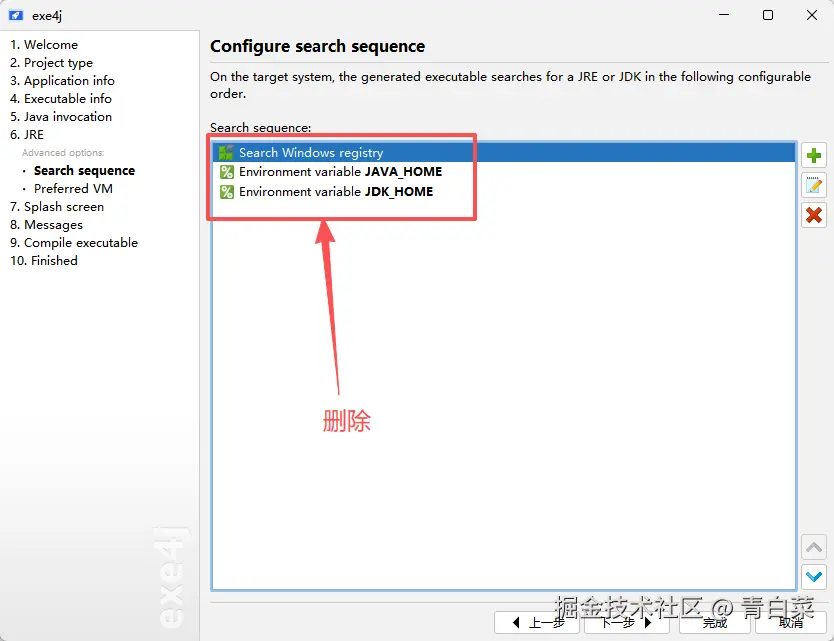Close the exe4j window

812,15
